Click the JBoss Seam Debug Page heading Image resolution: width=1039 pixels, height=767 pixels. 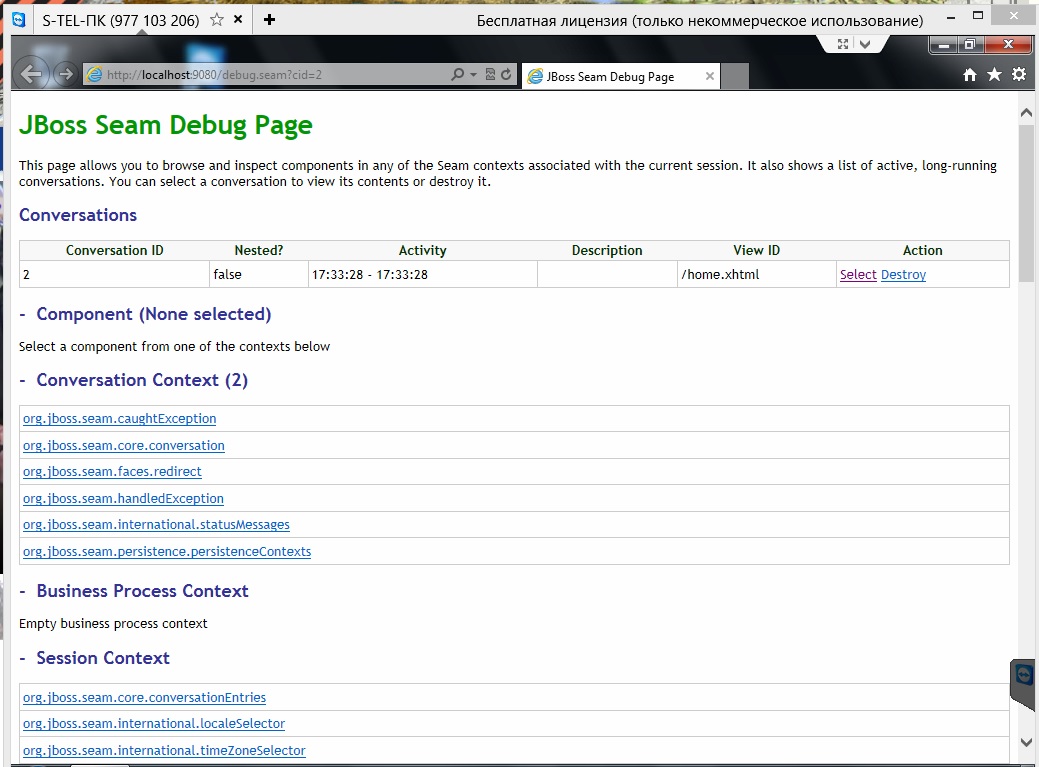click(x=166, y=125)
